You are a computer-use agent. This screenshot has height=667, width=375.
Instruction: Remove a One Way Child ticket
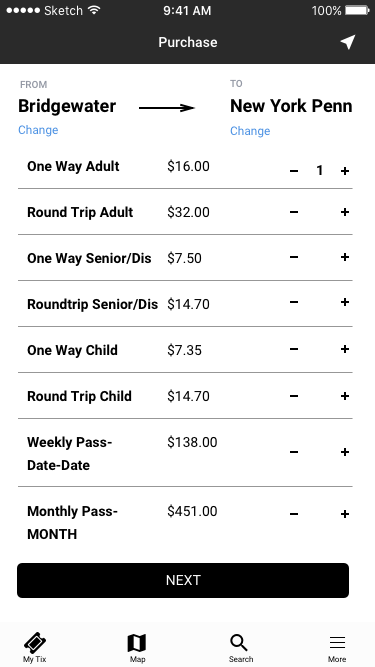click(x=294, y=349)
